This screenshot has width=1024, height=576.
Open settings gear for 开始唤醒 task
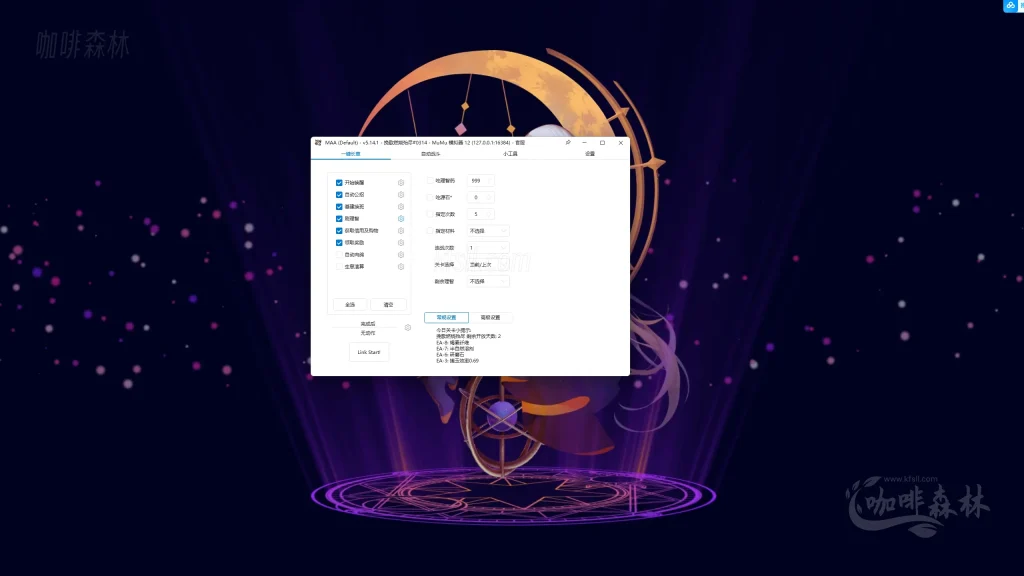[x=401, y=183]
